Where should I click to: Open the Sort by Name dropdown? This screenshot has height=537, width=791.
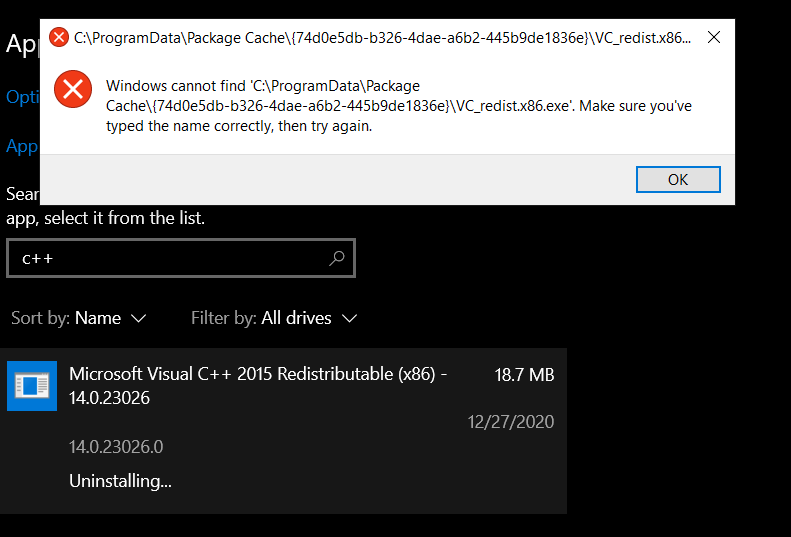[98, 318]
